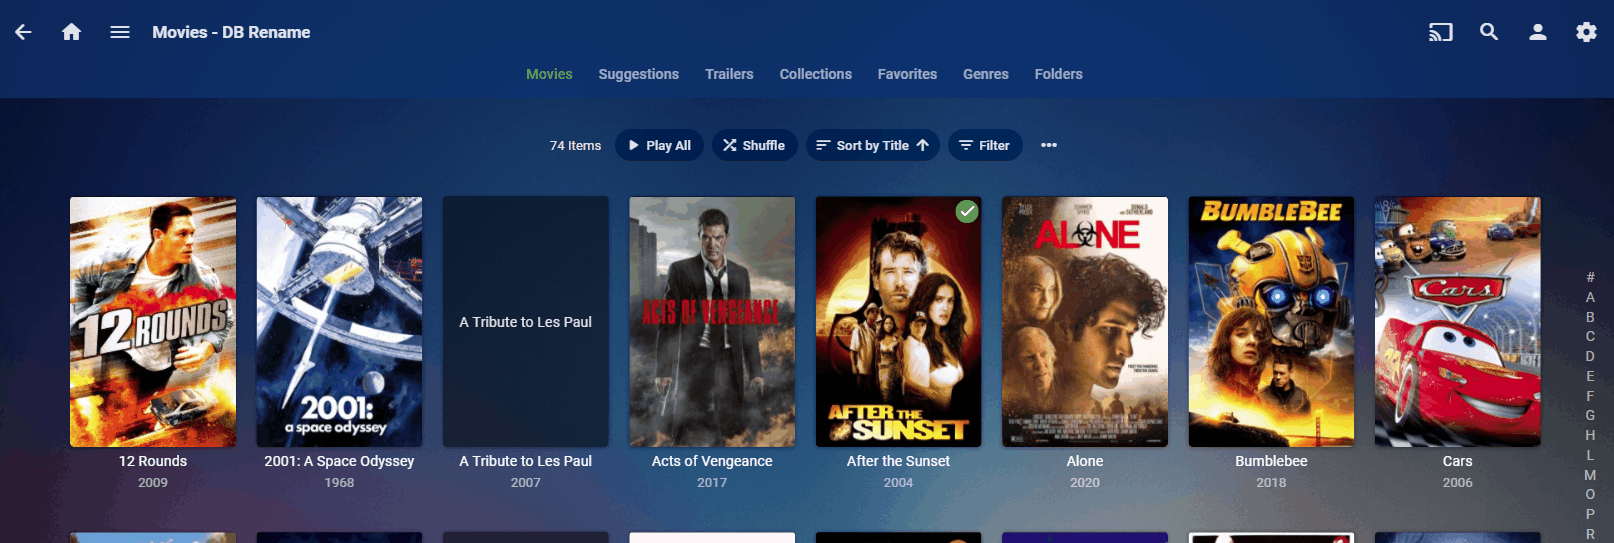1614x543 pixels.
Task: Open the Alone movie poster
Action: point(1085,322)
